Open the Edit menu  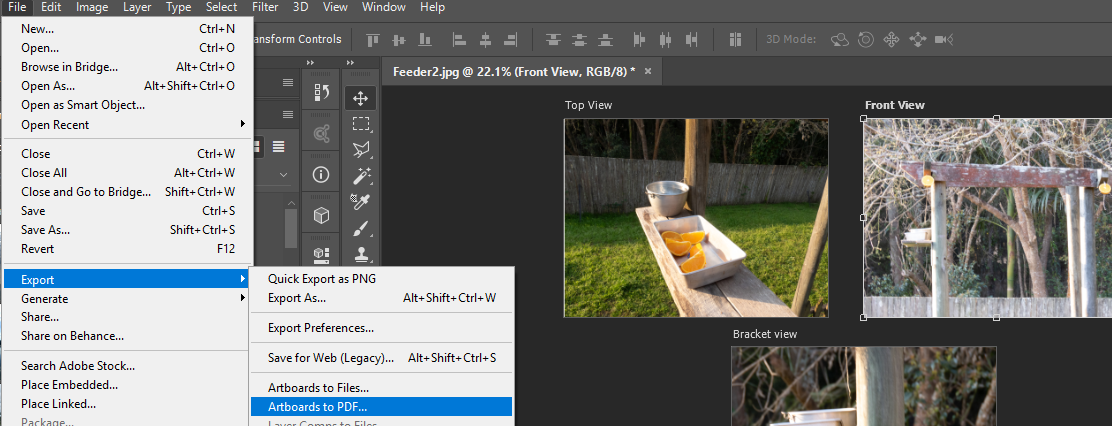pos(50,8)
